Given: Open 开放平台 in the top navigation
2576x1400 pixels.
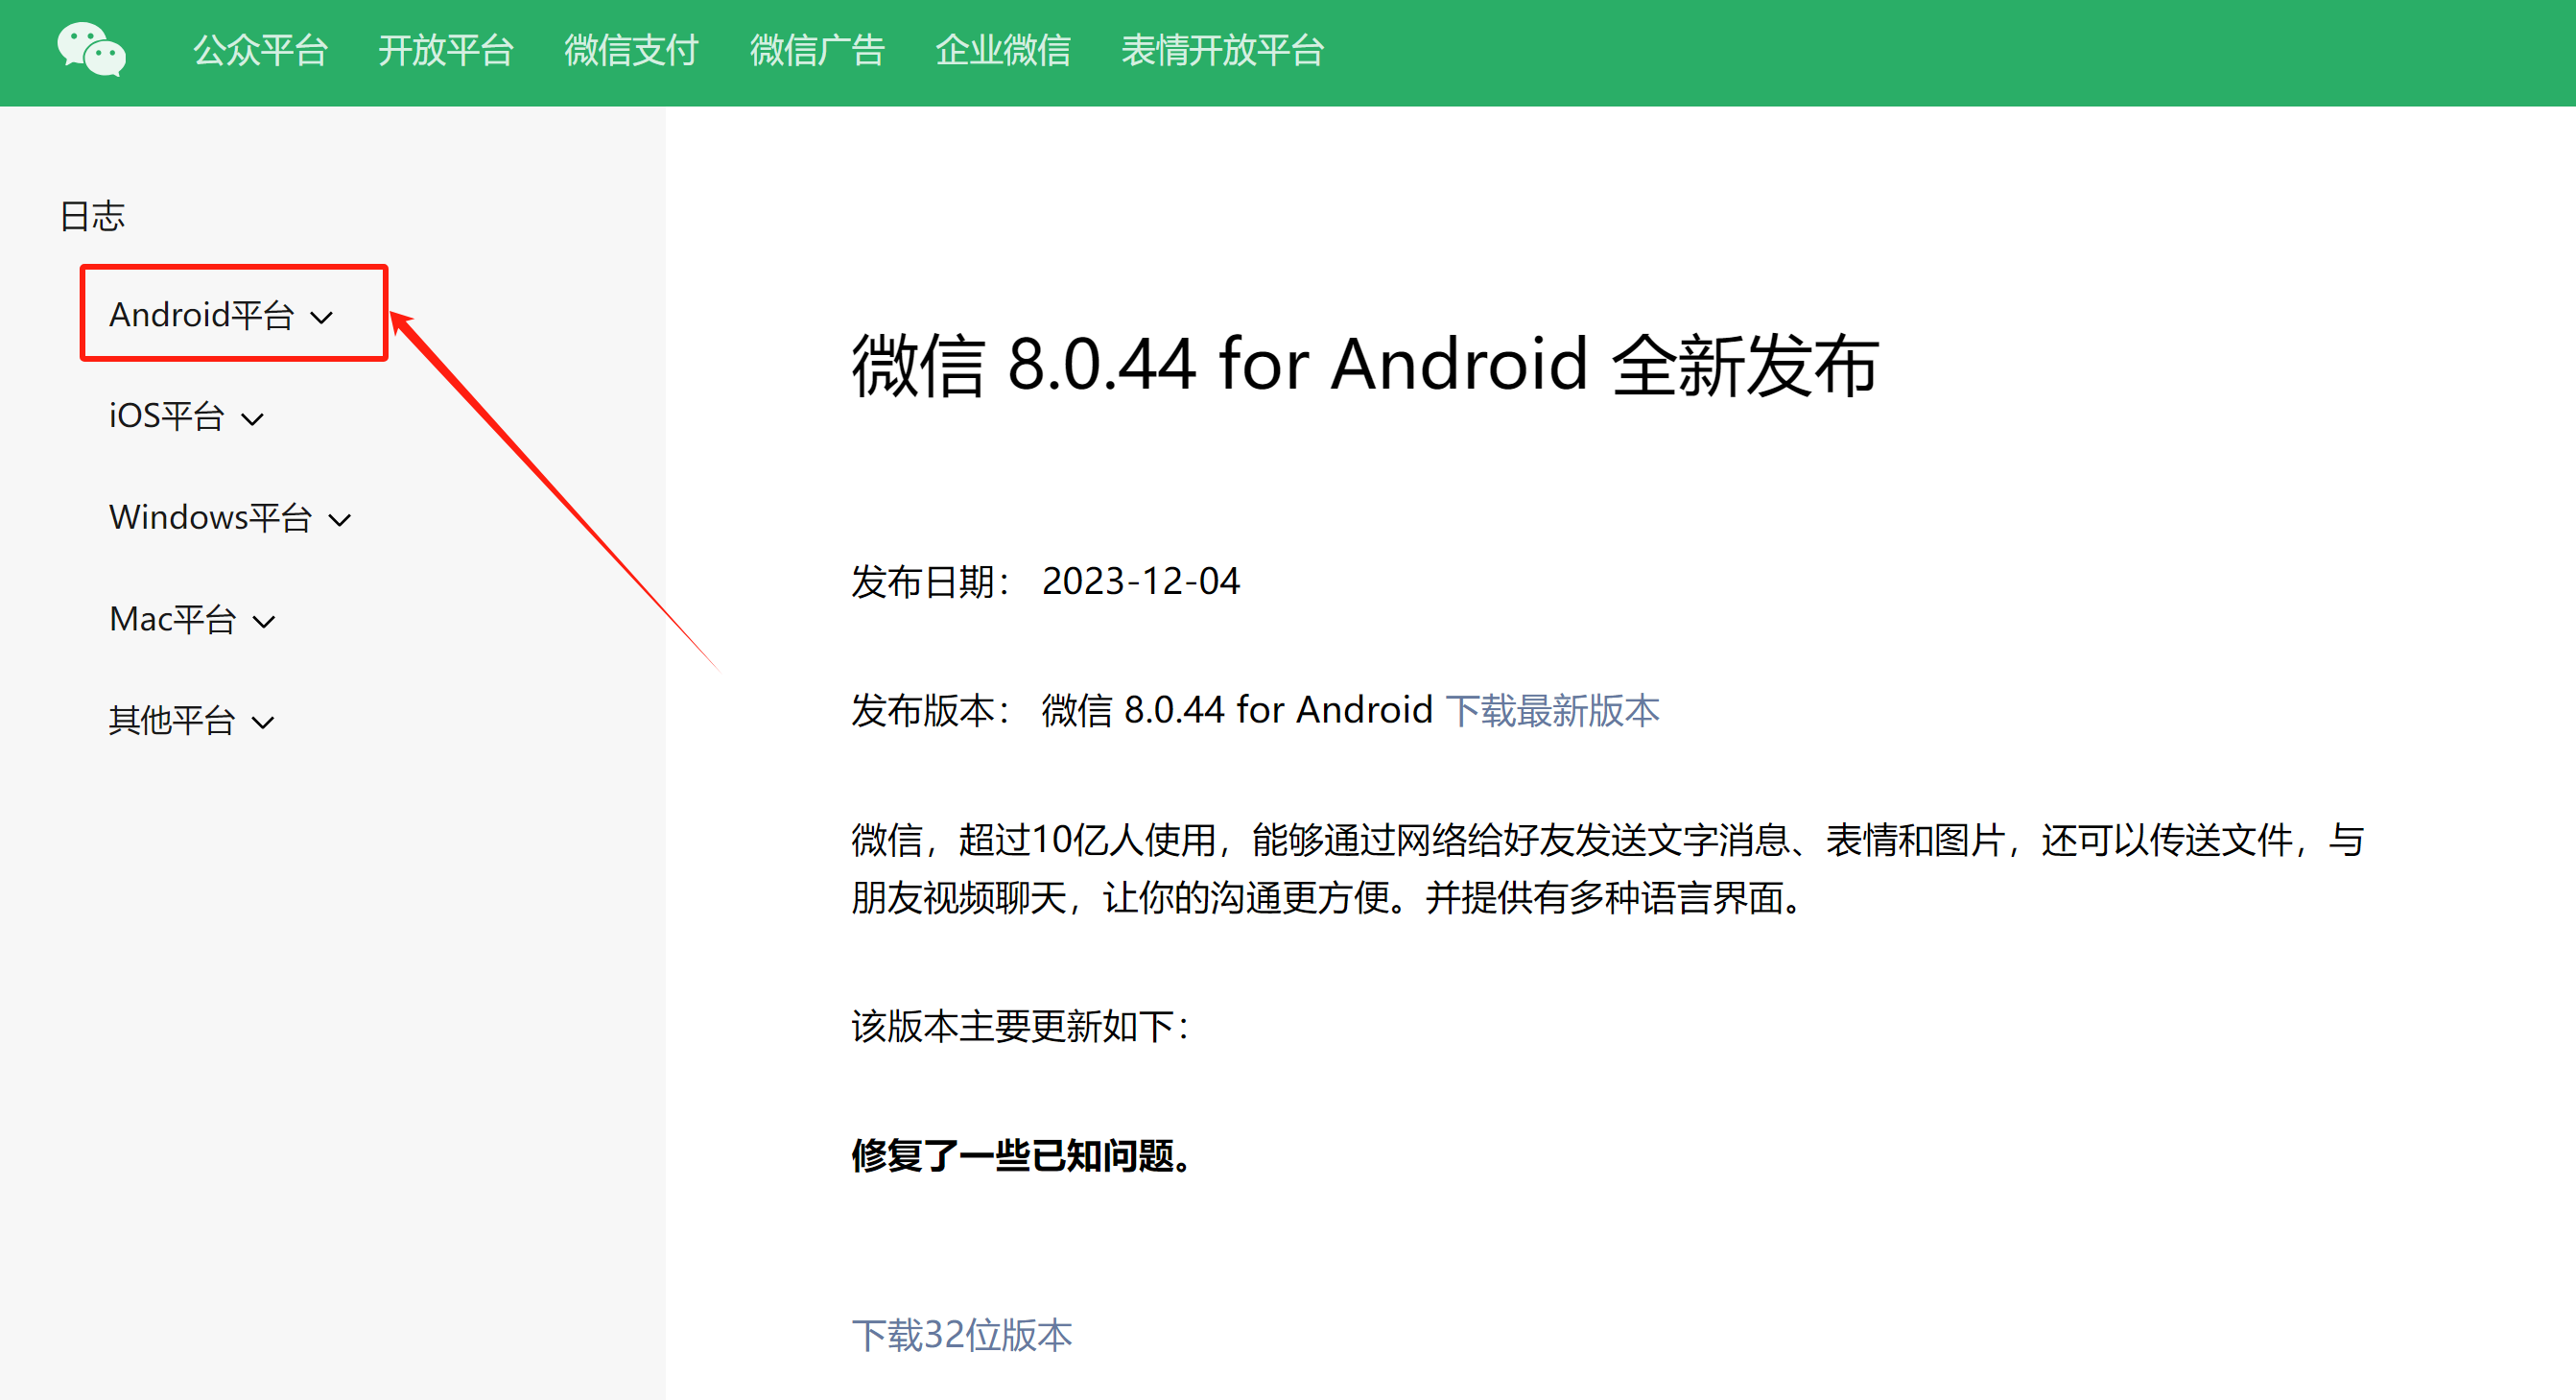Looking at the screenshot, I should point(446,50).
